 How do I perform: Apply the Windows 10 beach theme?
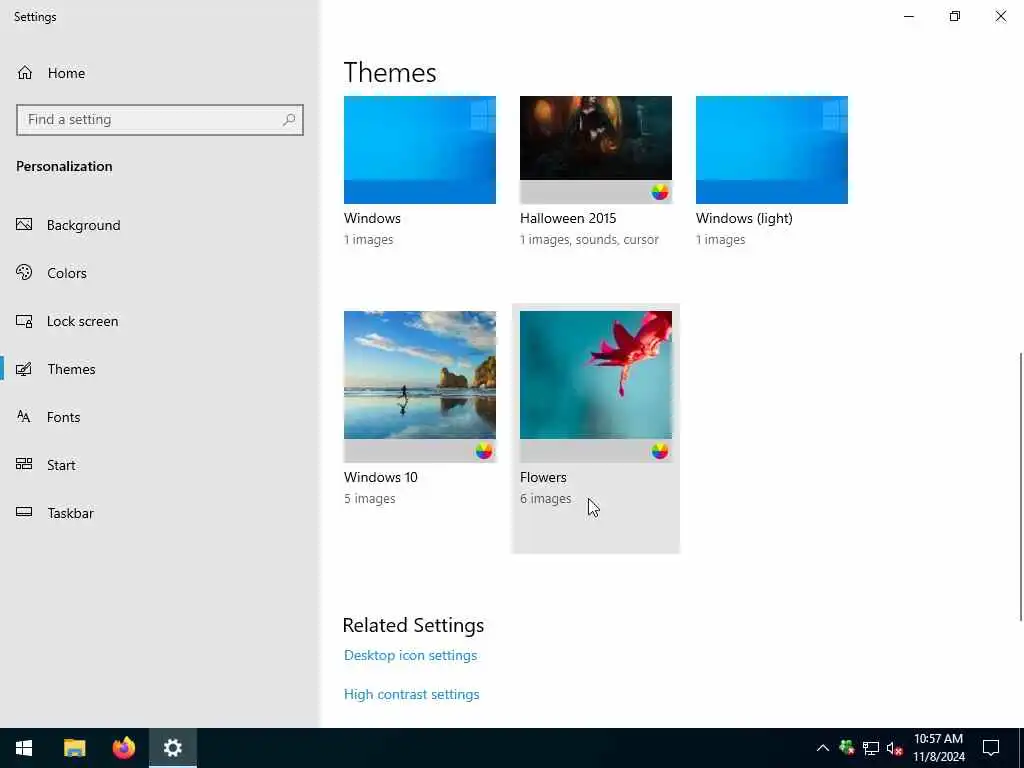420,386
